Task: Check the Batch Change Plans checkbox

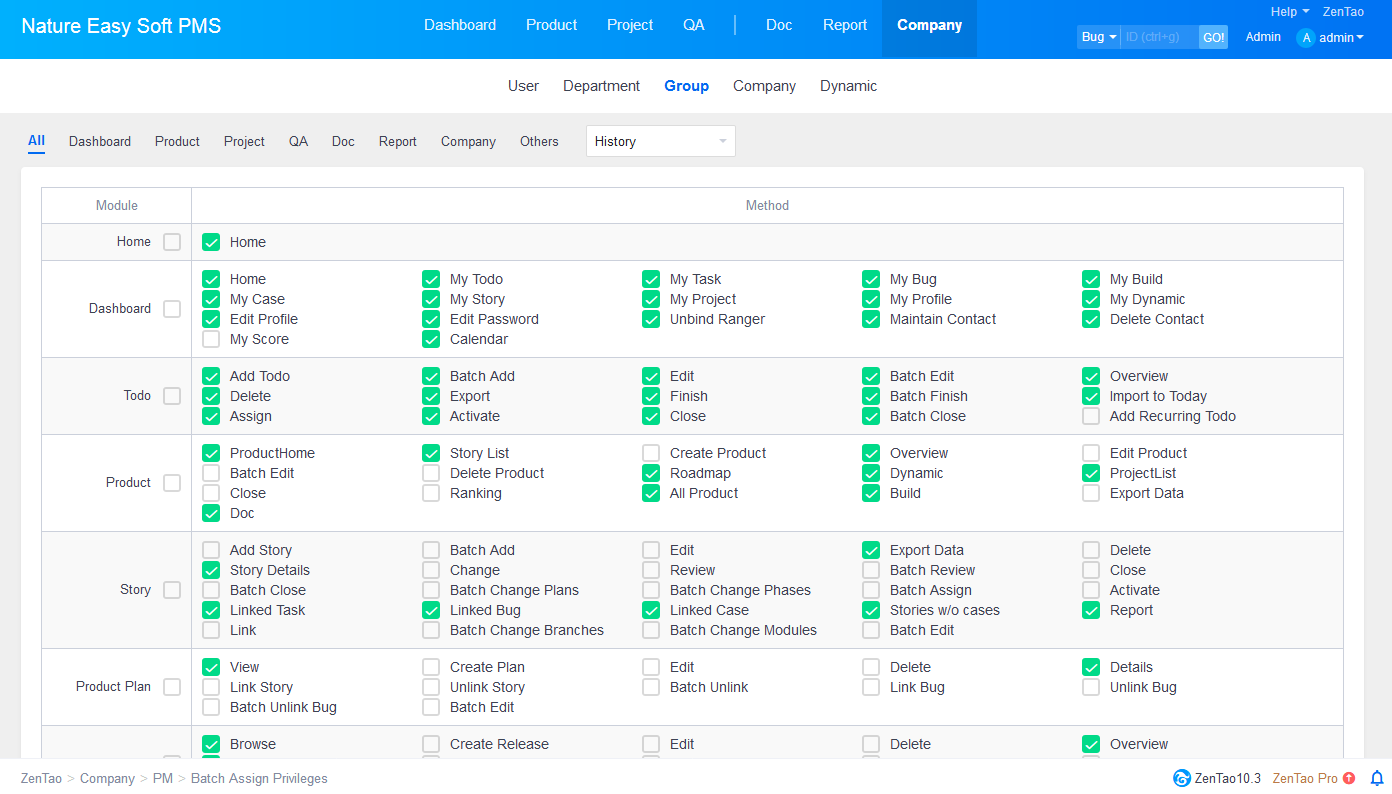Action: tap(431, 590)
